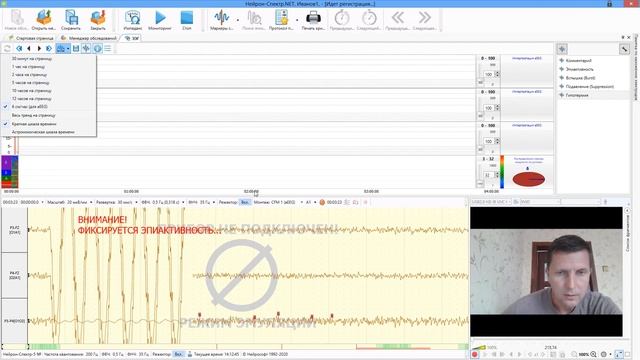Click the P3-F2 channel label
The width and height of the screenshot is (640, 360).
15,230
